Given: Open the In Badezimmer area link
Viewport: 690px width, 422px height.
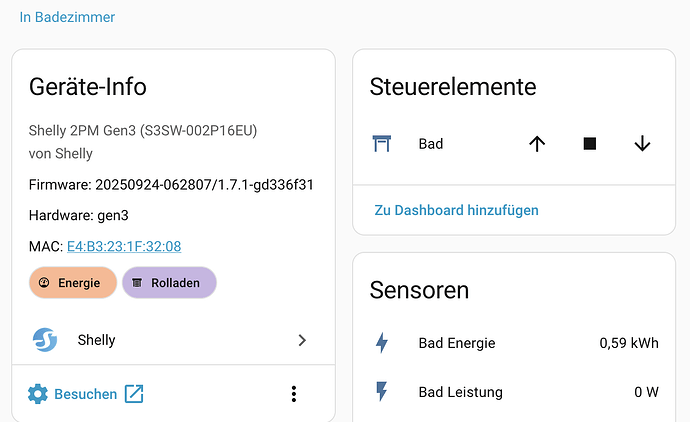Looking at the screenshot, I should click(67, 17).
